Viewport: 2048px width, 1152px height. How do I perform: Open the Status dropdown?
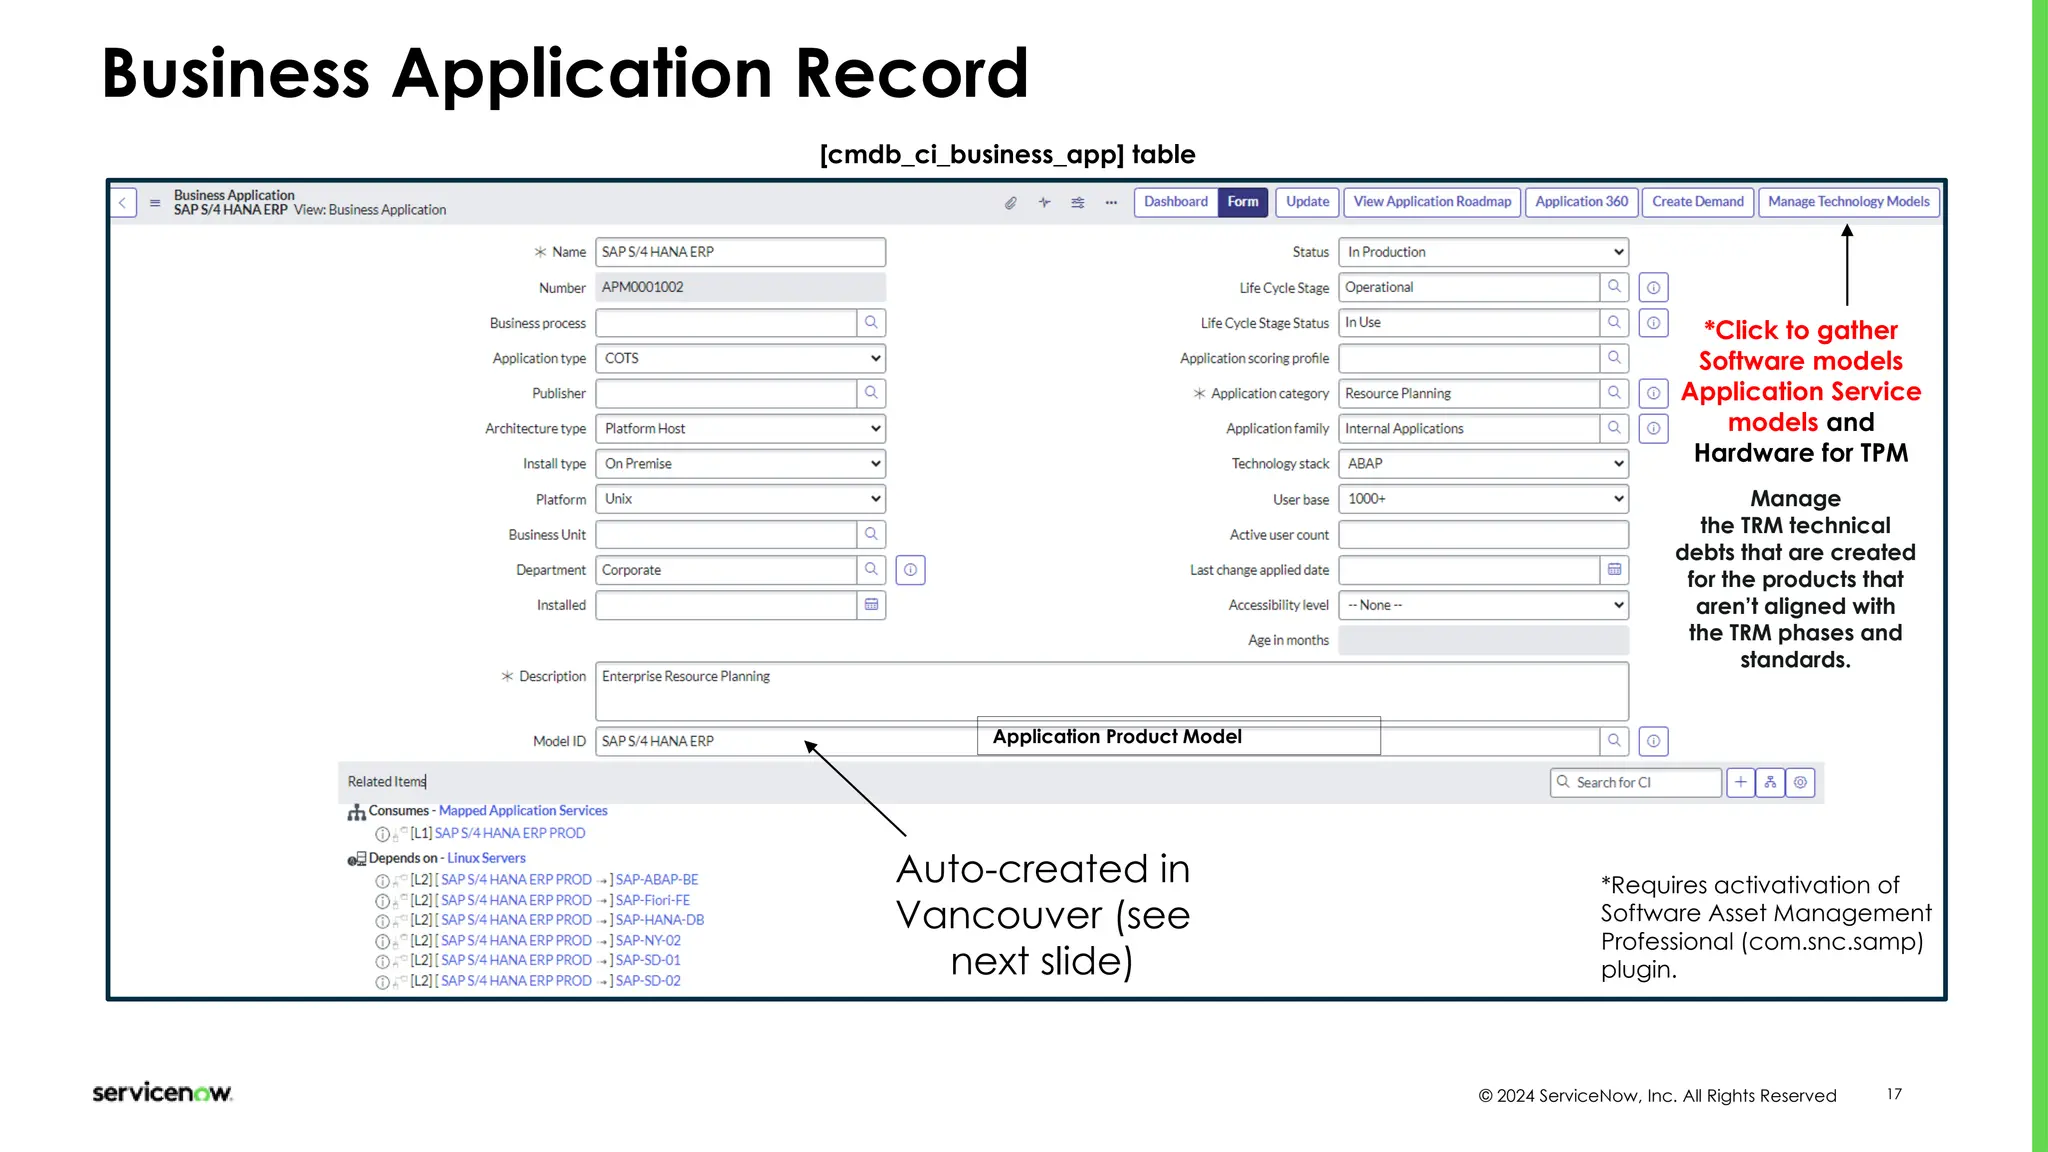pos(1484,252)
